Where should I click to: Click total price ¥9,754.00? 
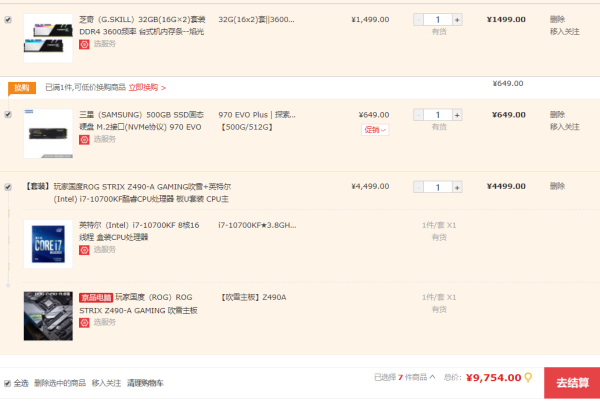(x=494, y=378)
